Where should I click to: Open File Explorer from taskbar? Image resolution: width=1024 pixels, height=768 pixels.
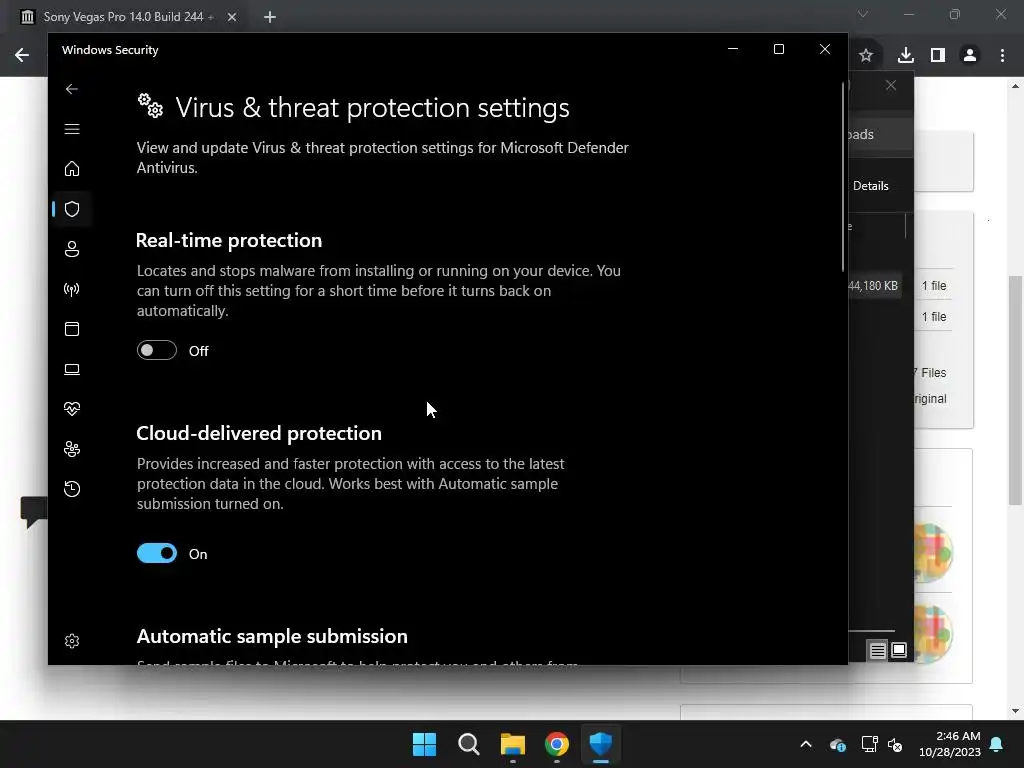click(513, 744)
